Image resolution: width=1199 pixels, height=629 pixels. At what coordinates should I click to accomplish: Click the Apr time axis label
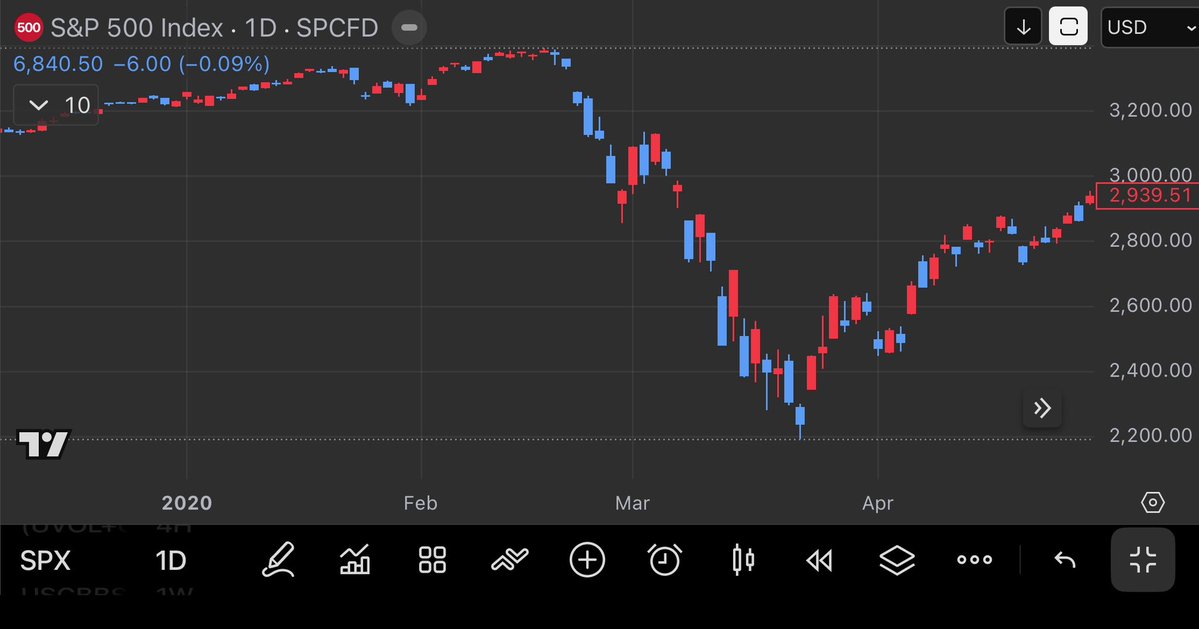click(x=878, y=503)
